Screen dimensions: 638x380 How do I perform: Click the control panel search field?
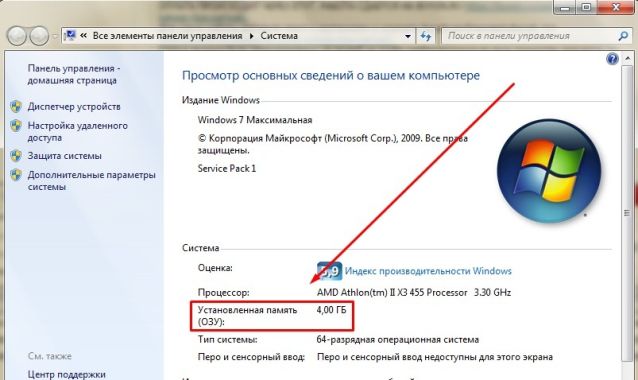coord(529,36)
